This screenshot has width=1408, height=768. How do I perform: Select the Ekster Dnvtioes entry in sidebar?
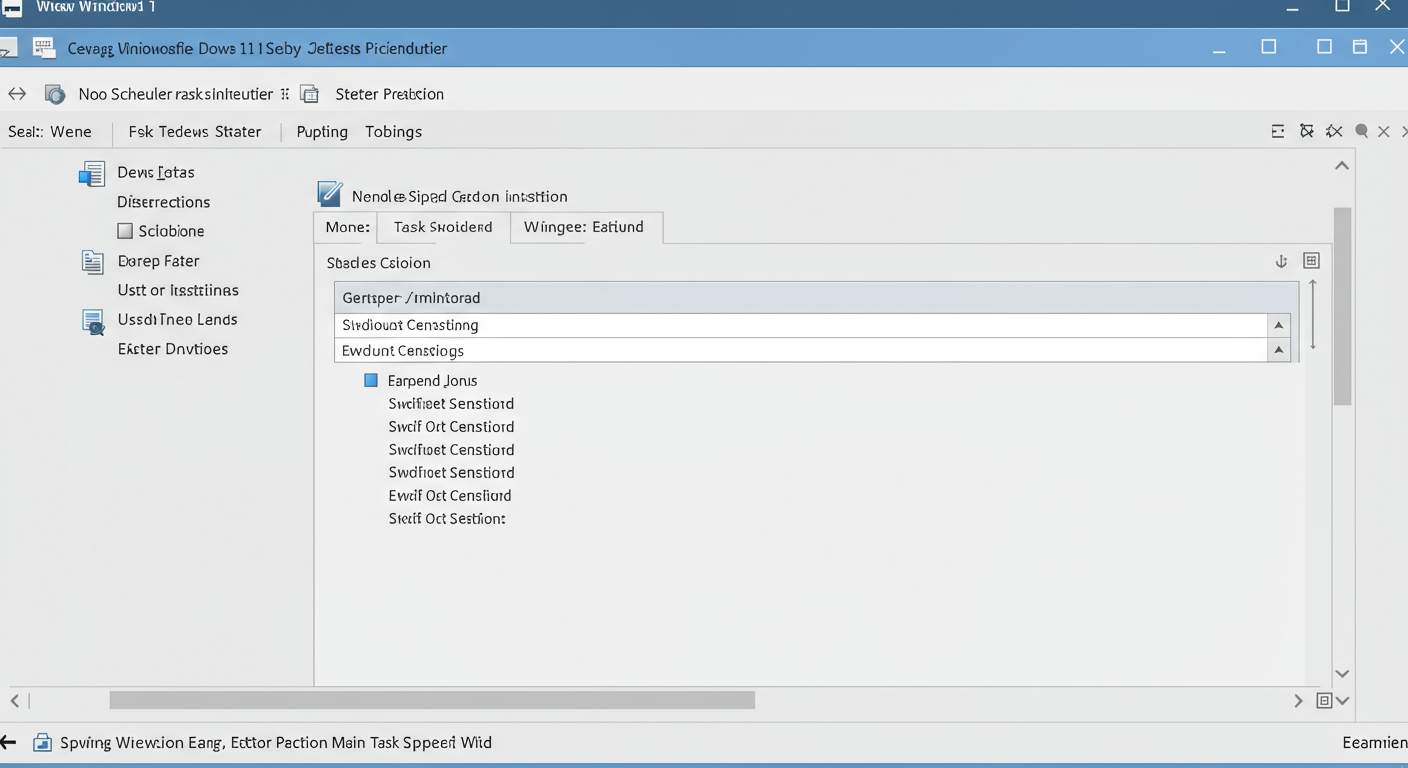click(173, 349)
